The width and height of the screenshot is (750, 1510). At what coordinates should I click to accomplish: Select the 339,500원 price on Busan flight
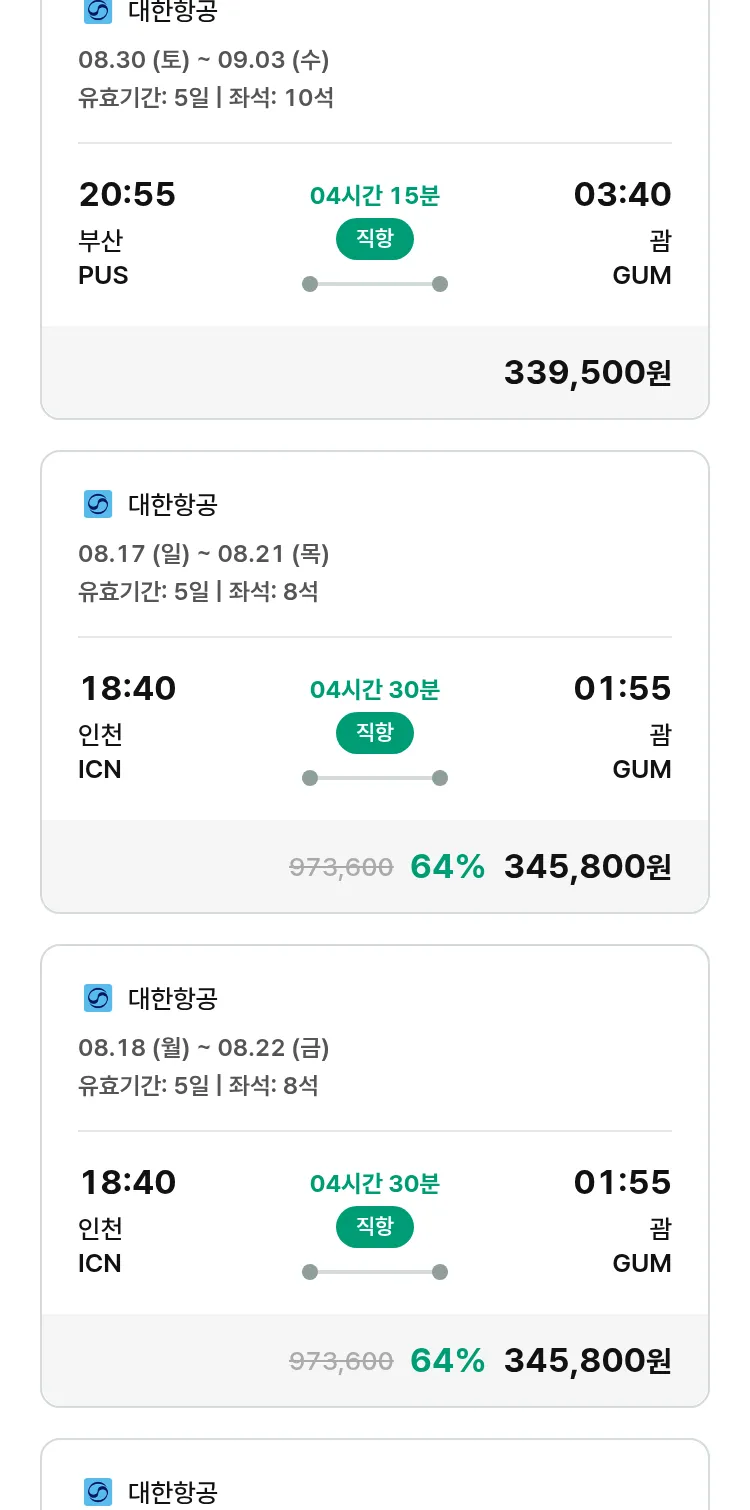point(587,373)
